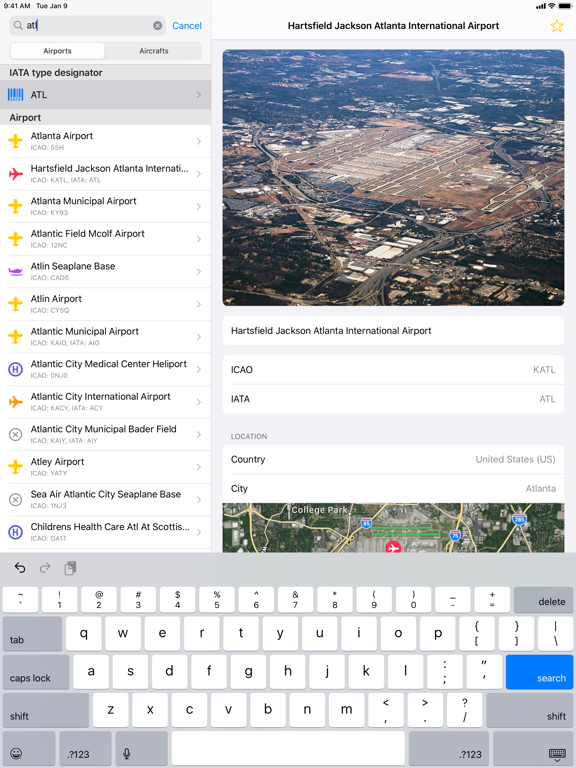
Task: Open ATL designator row chevron
Action: click(x=199, y=95)
